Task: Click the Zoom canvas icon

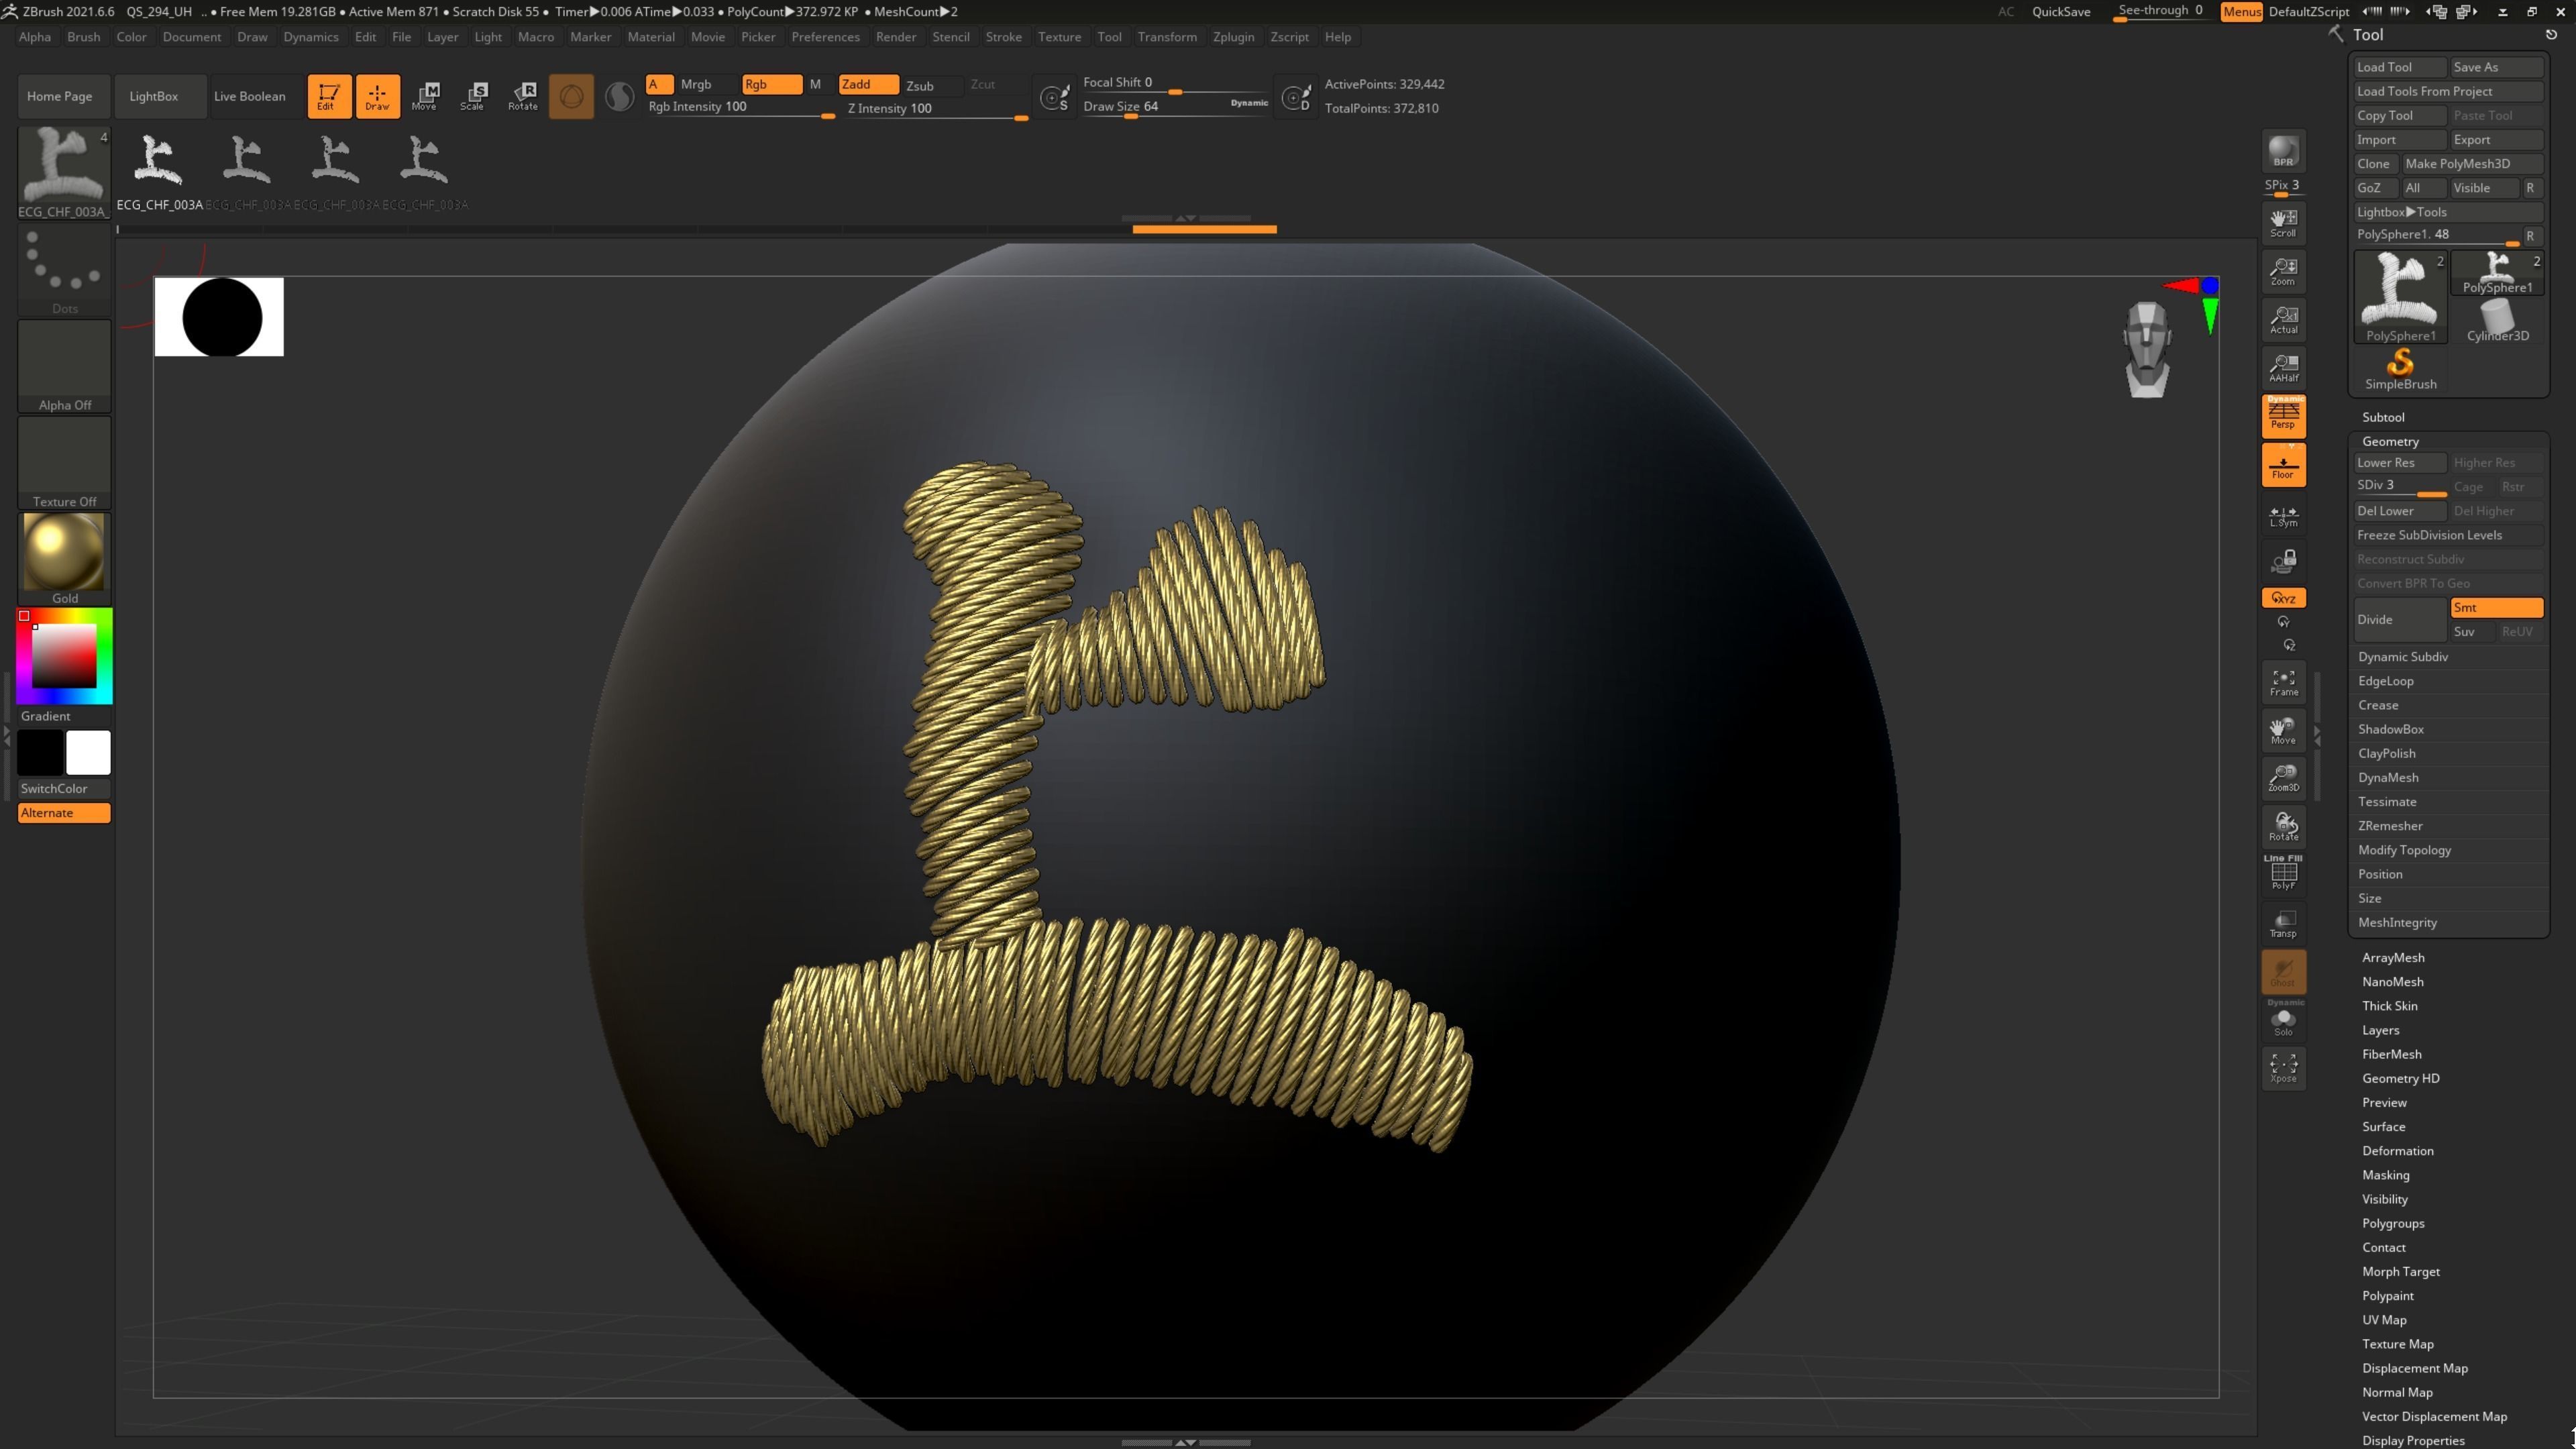Action: pos(2283,271)
